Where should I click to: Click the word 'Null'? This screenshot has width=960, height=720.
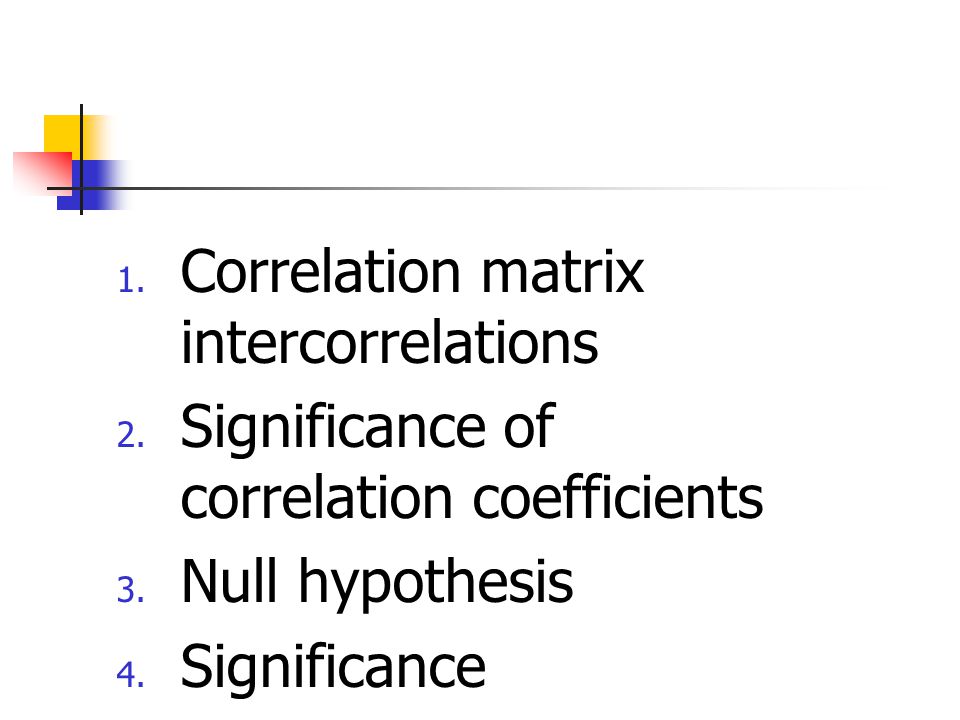pos(229,580)
